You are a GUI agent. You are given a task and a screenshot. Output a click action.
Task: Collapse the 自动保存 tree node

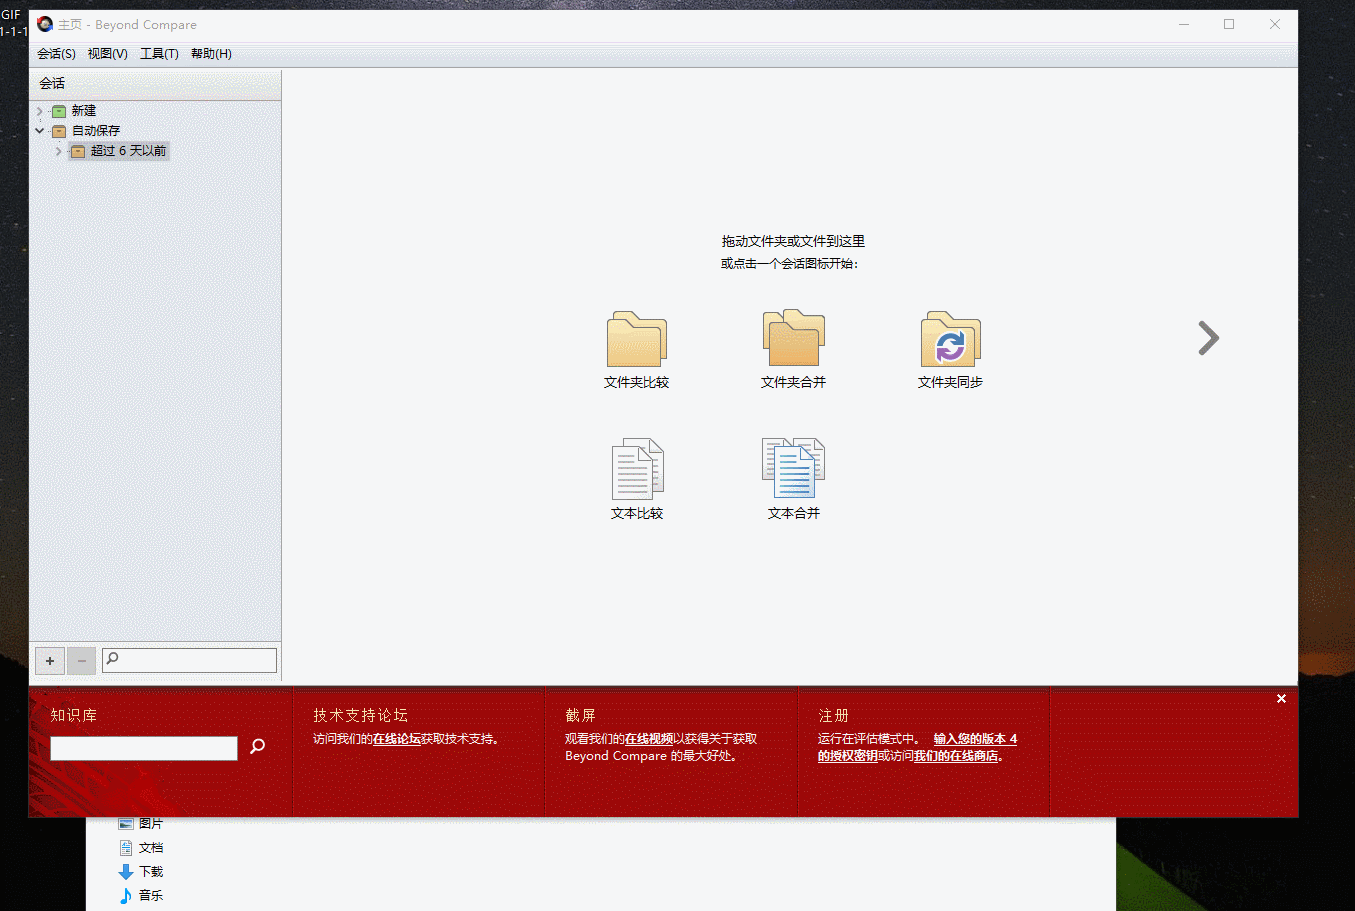pos(40,131)
